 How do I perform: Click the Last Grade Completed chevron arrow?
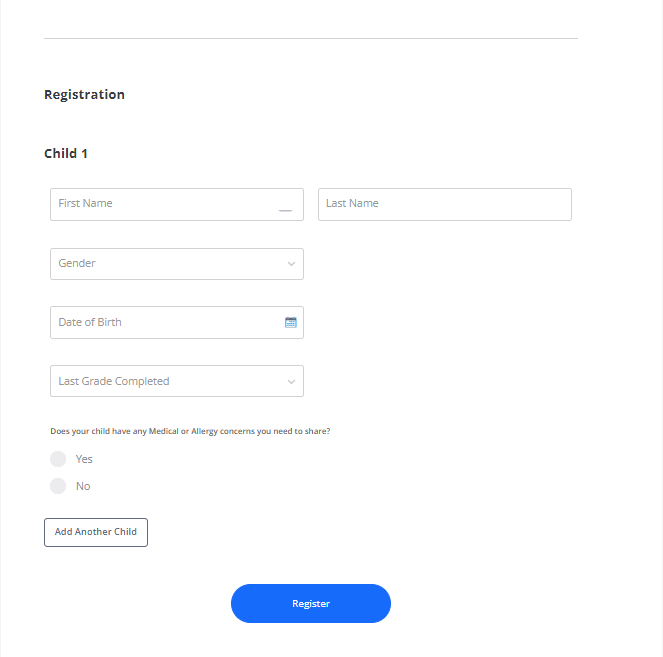pos(291,381)
